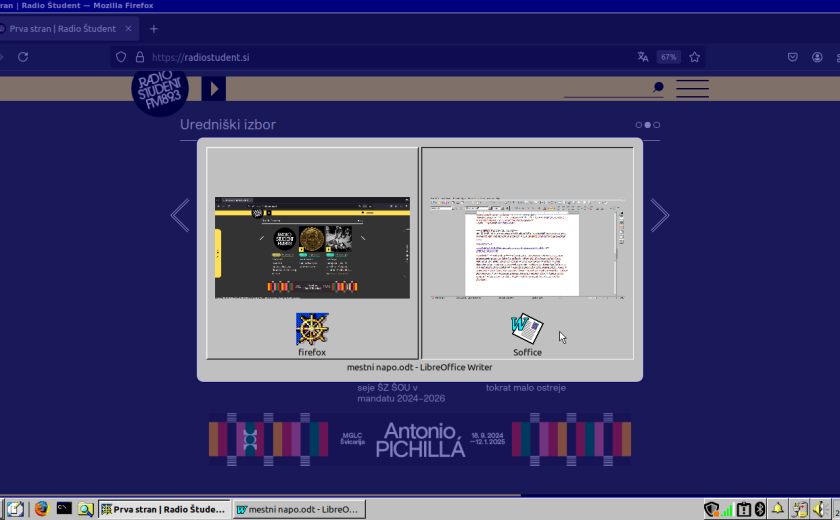Click the radiostudent.si address bar
Viewport: 840px width, 520px height.
380,57
